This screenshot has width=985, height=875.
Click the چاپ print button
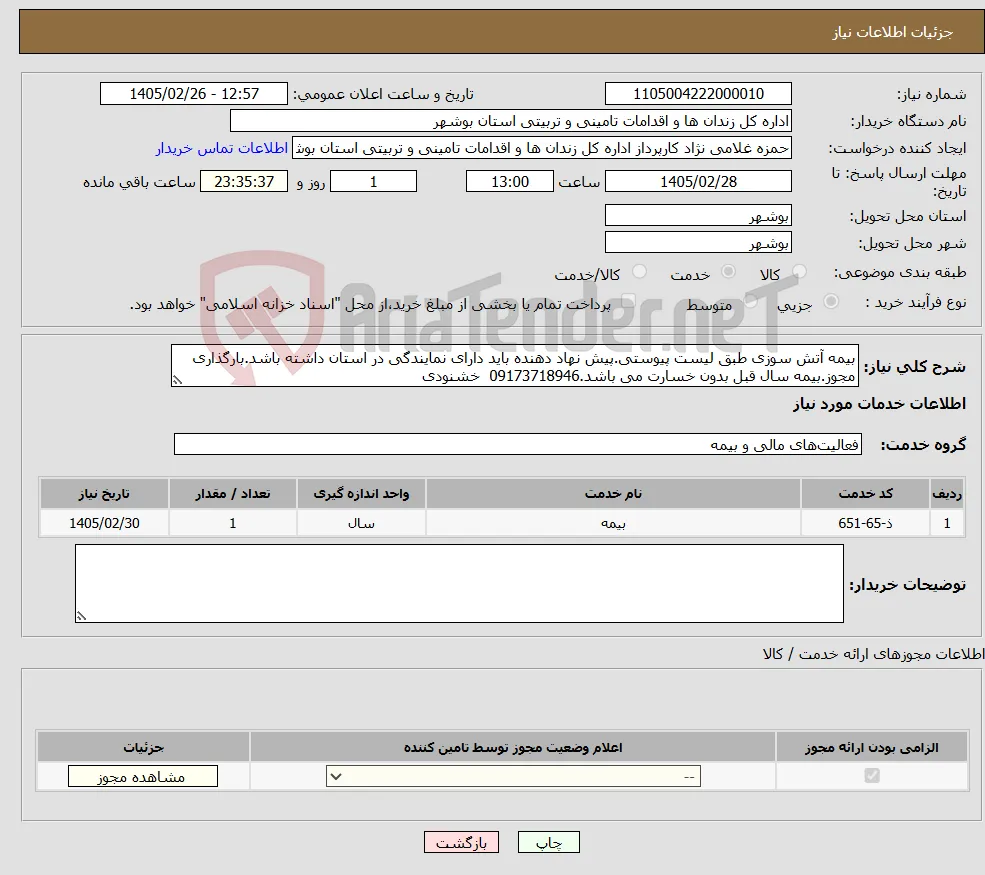coord(548,842)
